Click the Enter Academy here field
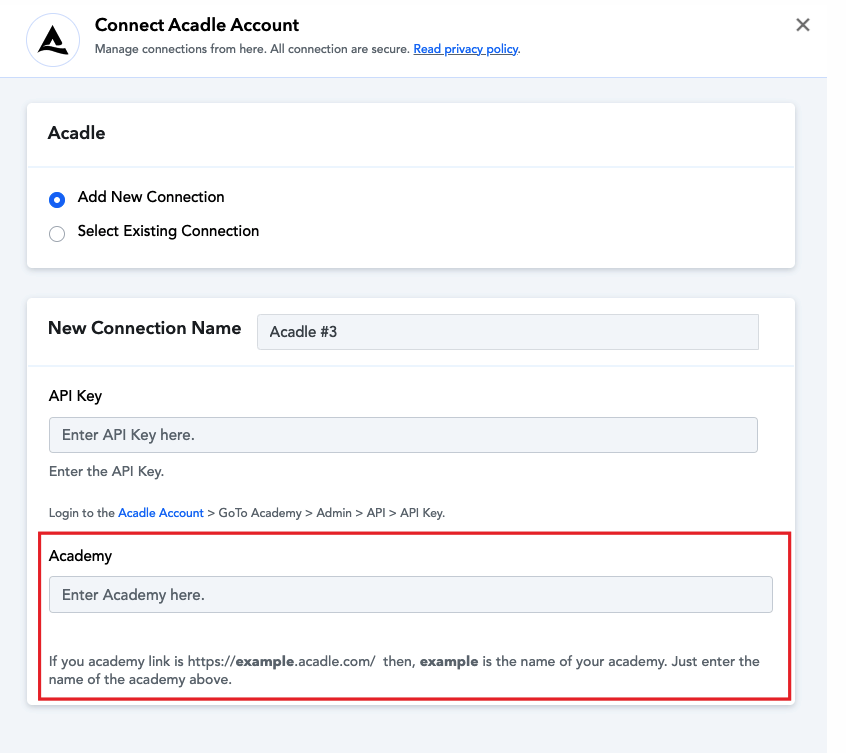 411,594
